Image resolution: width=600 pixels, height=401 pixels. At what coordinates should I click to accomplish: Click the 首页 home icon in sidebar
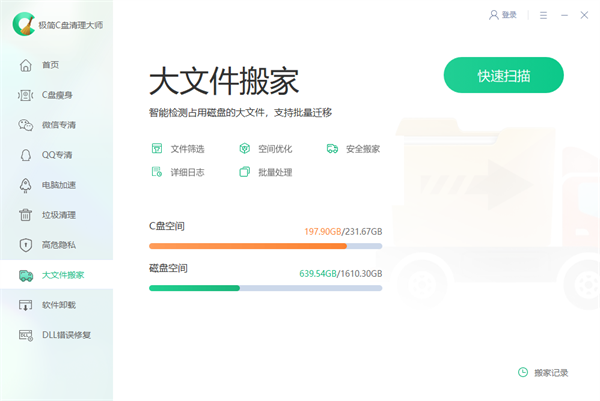[25, 65]
